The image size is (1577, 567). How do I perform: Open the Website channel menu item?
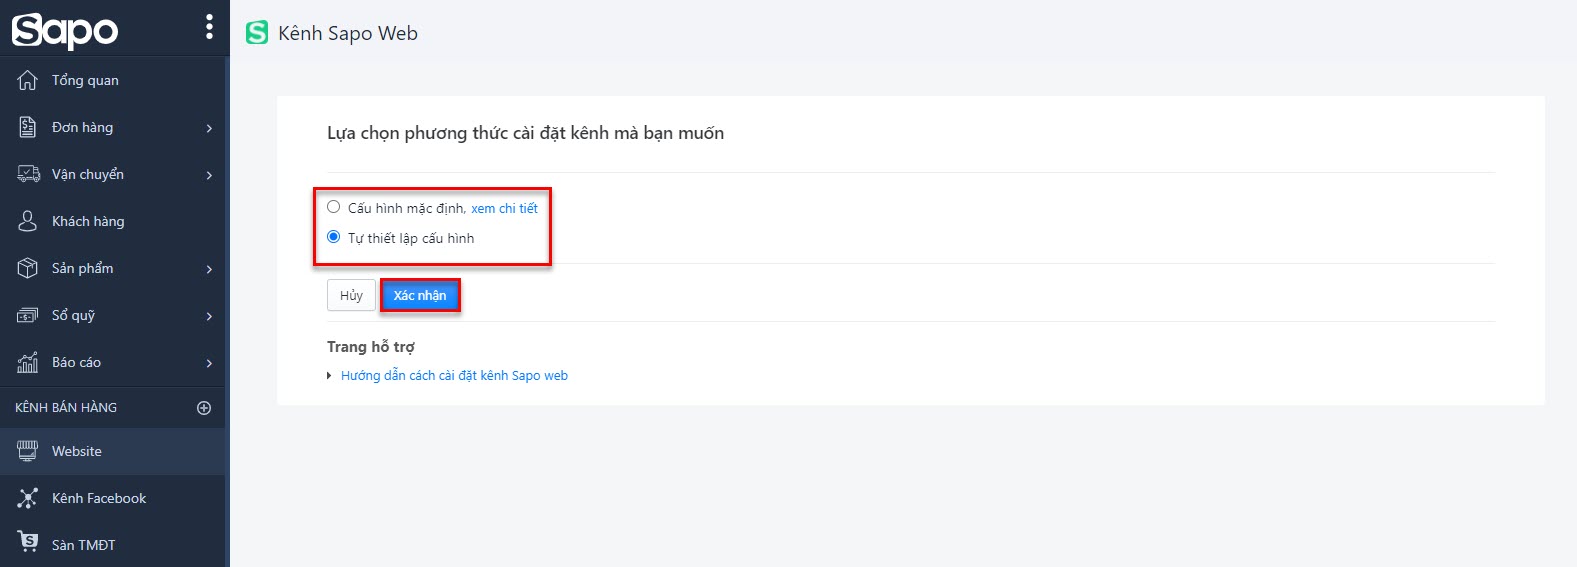pyautogui.click(x=113, y=451)
